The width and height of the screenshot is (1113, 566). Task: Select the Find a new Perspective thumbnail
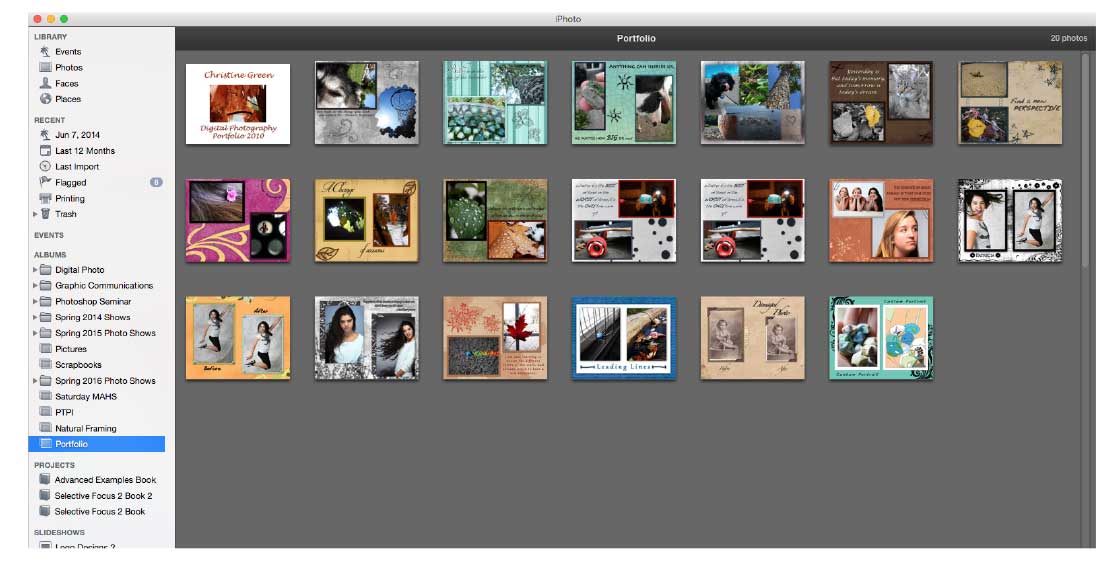(1010, 103)
